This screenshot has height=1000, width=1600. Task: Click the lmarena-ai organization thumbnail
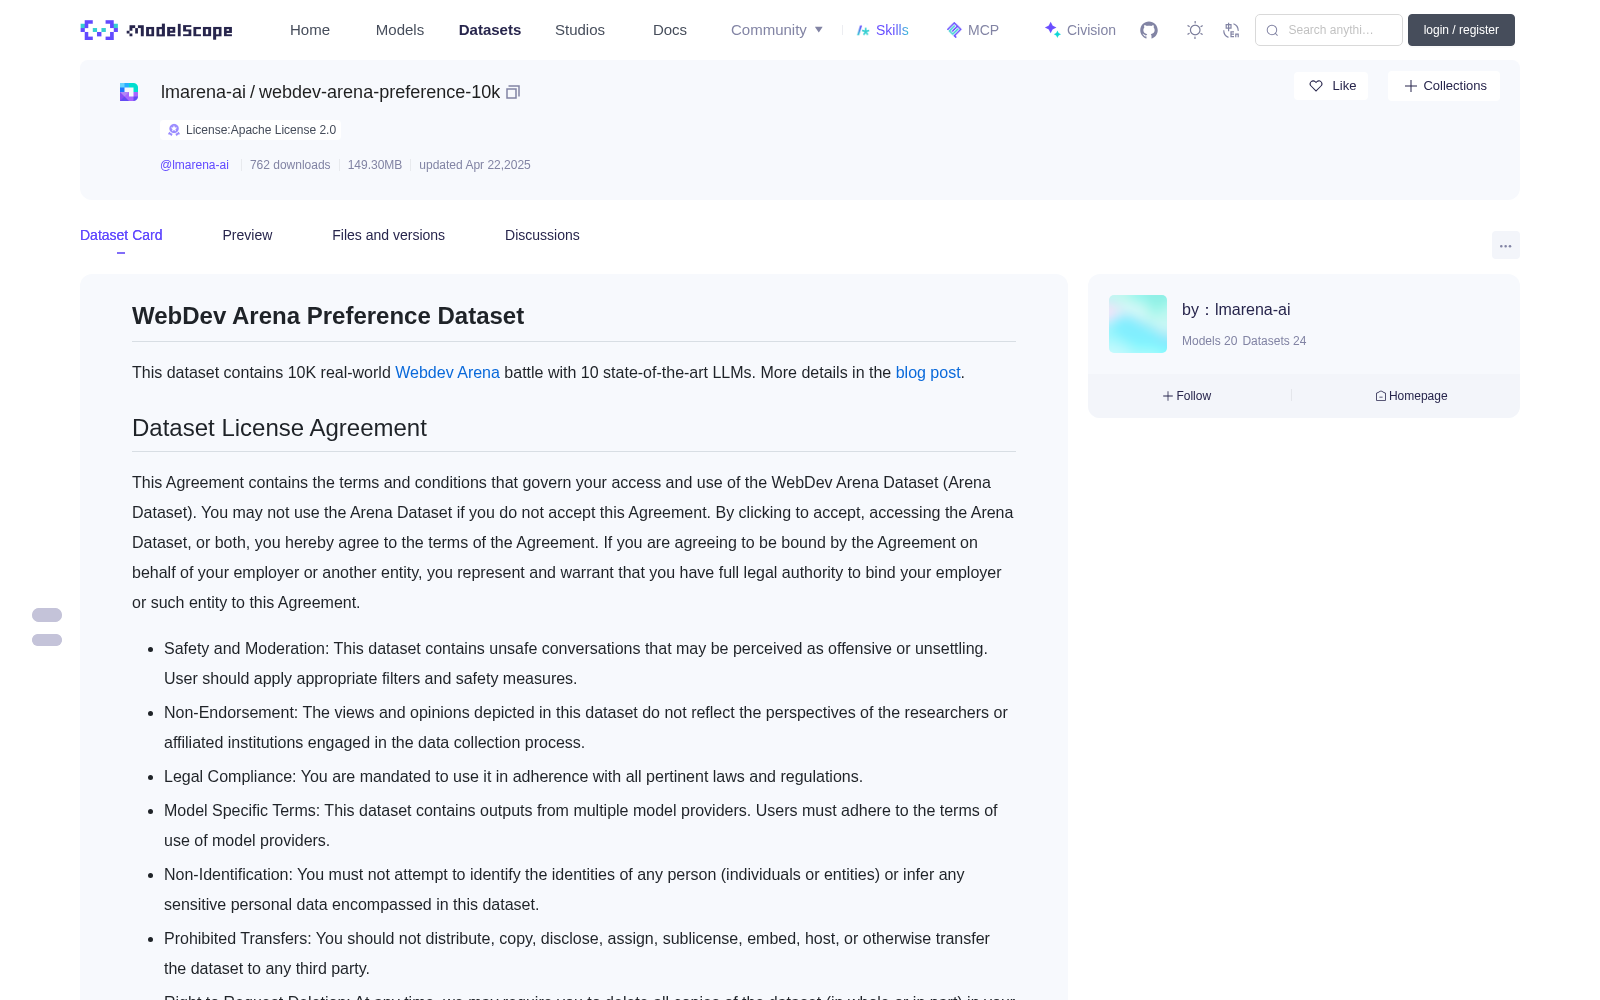click(1138, 324)
